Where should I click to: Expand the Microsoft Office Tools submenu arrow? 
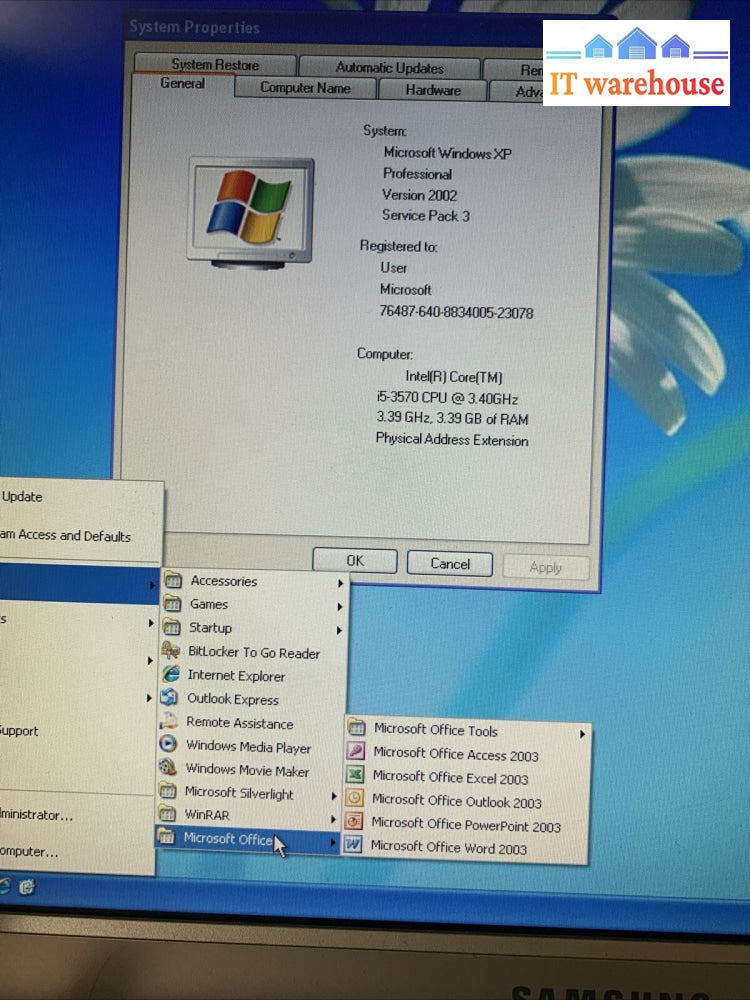click(x=582, y=734)
